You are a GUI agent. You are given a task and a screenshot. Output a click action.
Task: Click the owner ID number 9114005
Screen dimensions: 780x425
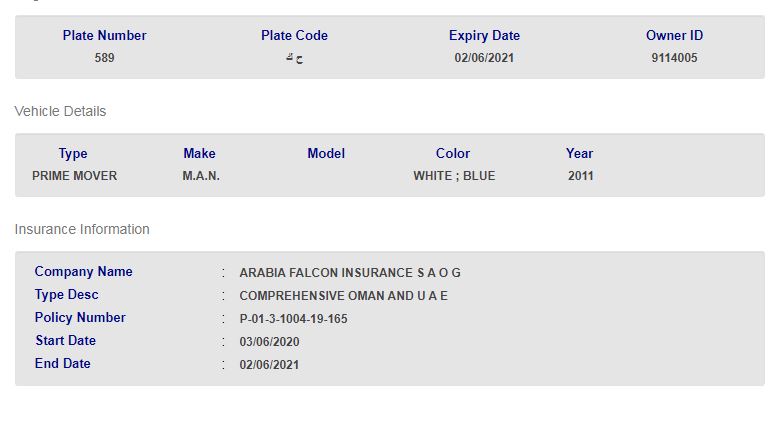click(674, 58)
